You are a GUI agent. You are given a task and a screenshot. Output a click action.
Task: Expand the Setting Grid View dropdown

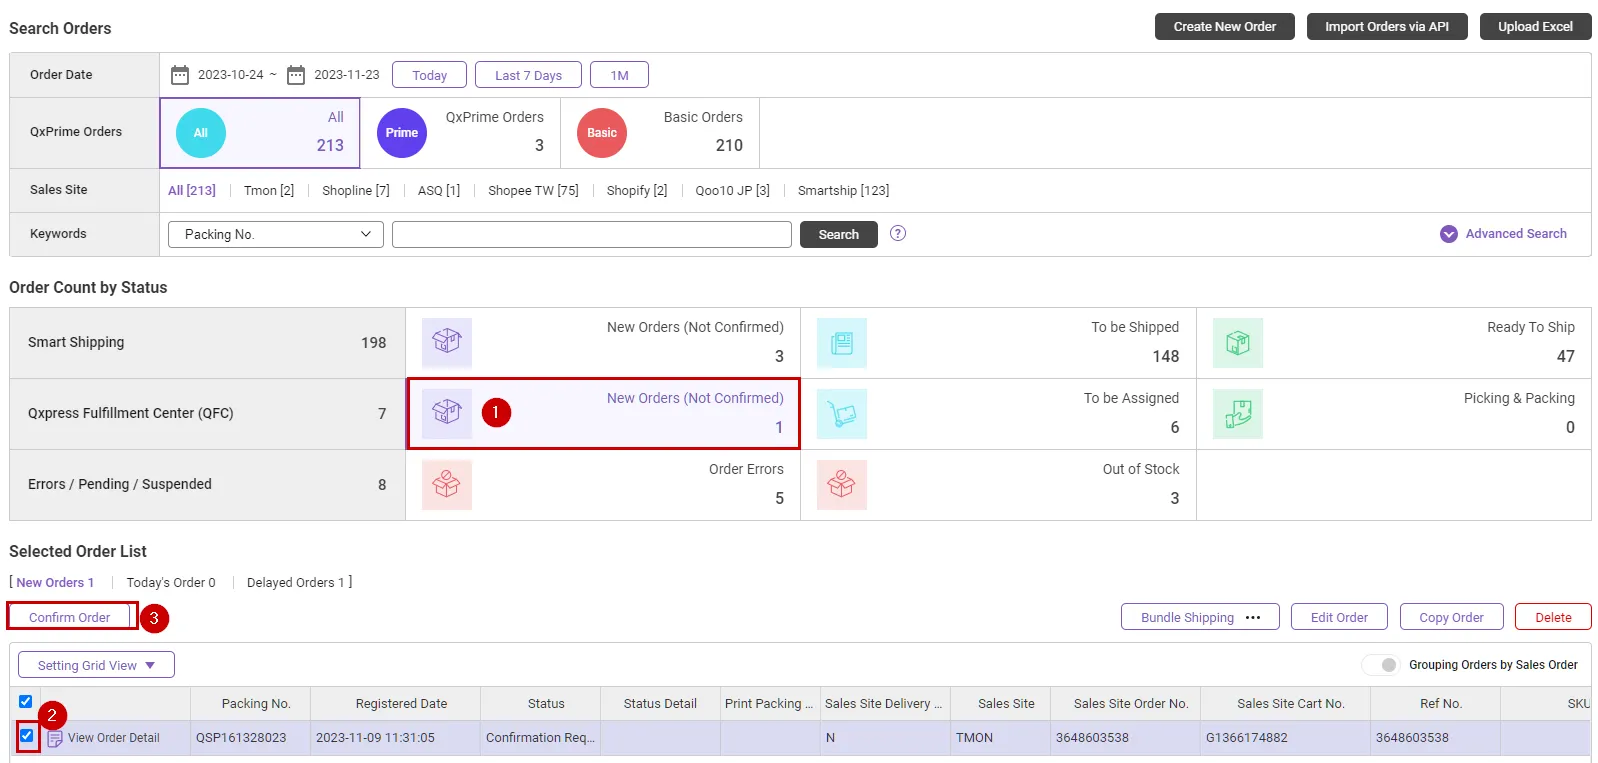point(97,665)
